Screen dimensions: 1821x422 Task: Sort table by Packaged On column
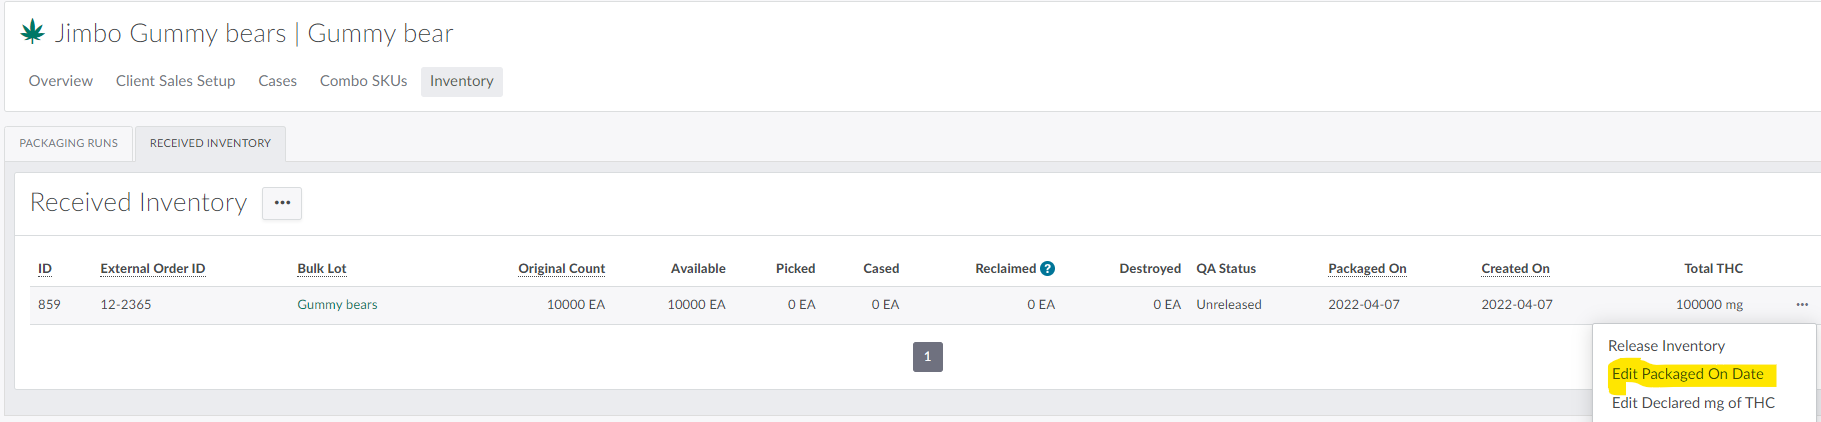pos(1366,269)
